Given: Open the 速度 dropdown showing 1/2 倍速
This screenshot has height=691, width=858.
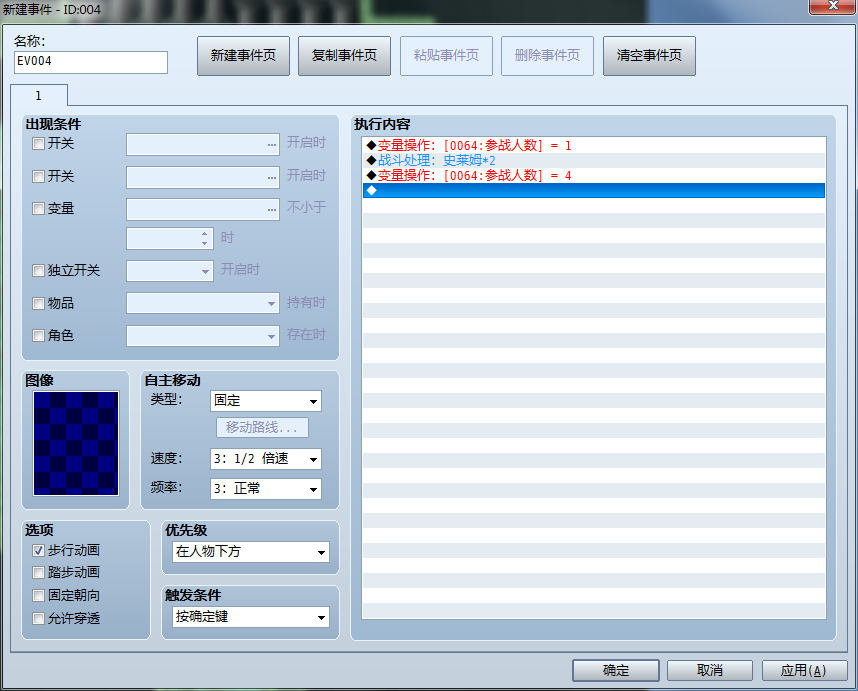Looking at the screenshot, I should [266, 459].
